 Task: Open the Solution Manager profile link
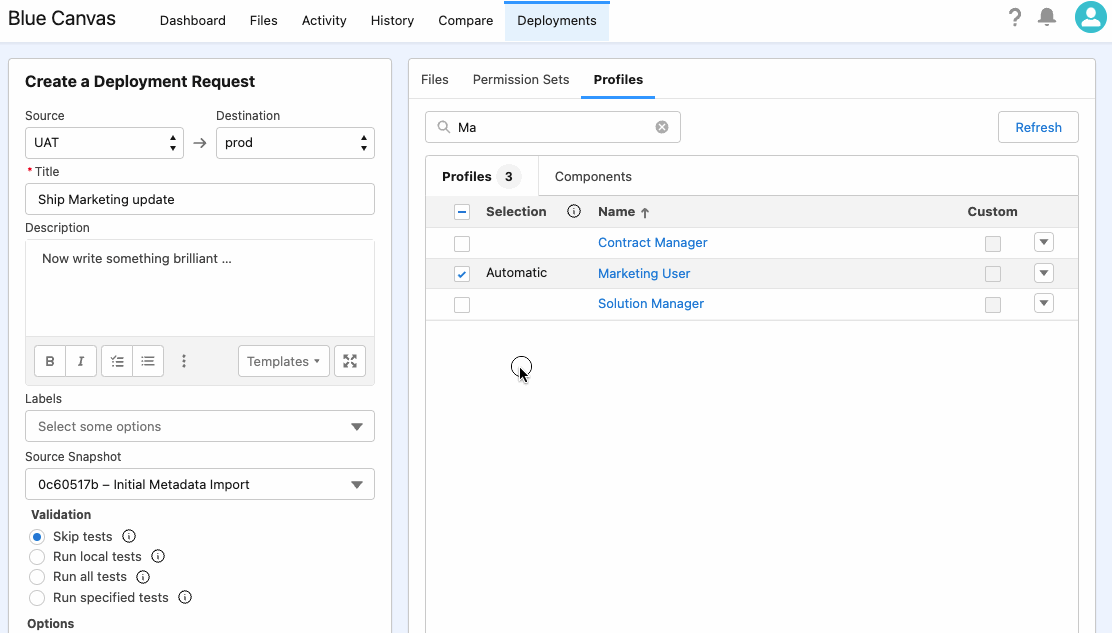tap(651, 303)
